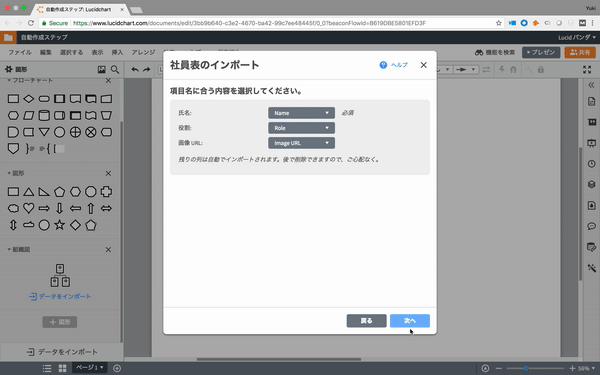Open the arrow style dropdown in toolbar
Viewport: 600px width, 375px height.
(x=466, y=70)
